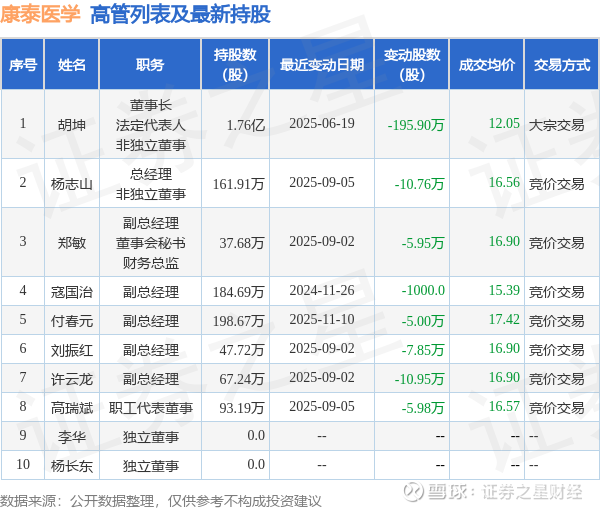Click the 数据来源 footer disclaimer text
600x510 pixels.
[x=161, y=501]
